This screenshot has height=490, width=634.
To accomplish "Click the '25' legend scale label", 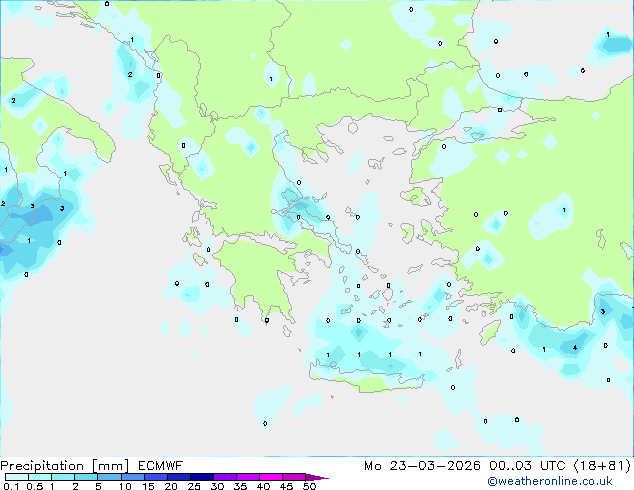I will click(194, 486).
